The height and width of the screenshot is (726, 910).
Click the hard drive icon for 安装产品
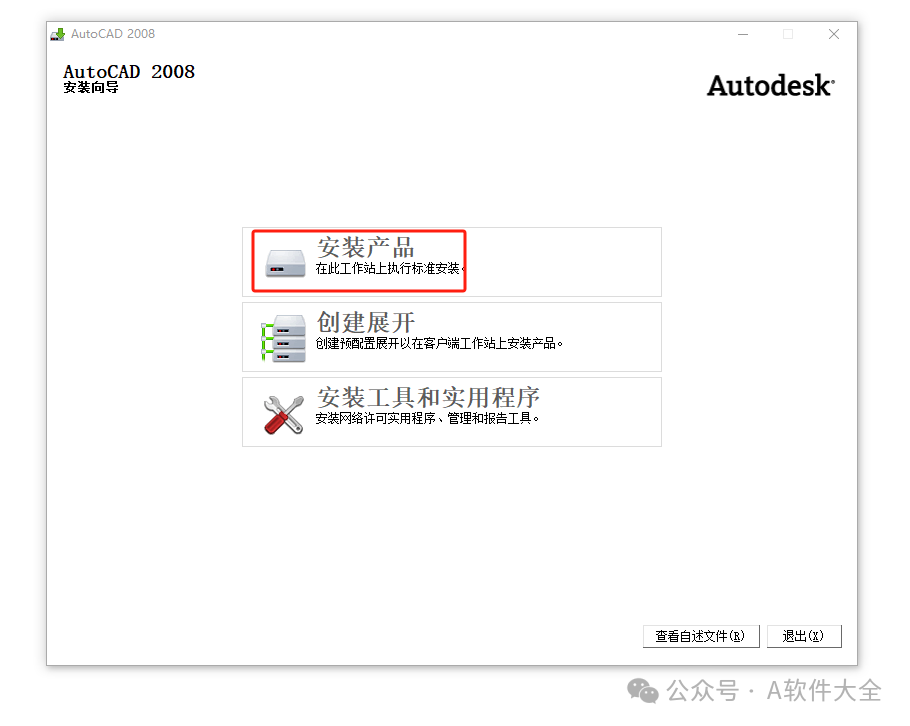click(x=285, y=263)
